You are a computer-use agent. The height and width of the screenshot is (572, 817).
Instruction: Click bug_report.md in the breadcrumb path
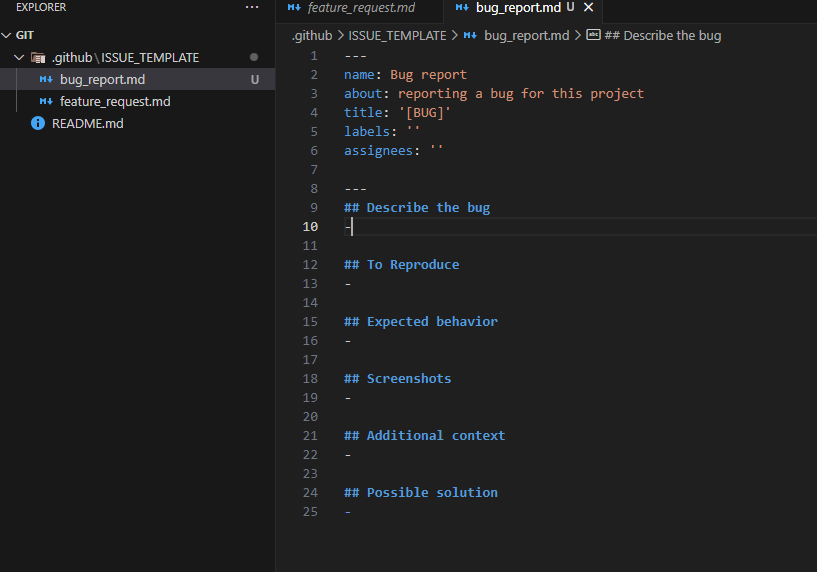click(527, 35)
